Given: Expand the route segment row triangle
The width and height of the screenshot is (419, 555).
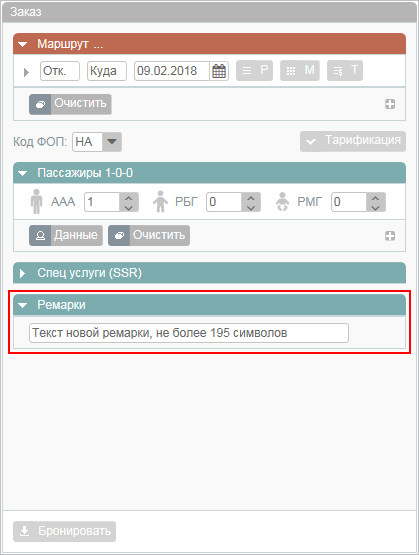Looking at the screenshot, I should pos(26,72).
